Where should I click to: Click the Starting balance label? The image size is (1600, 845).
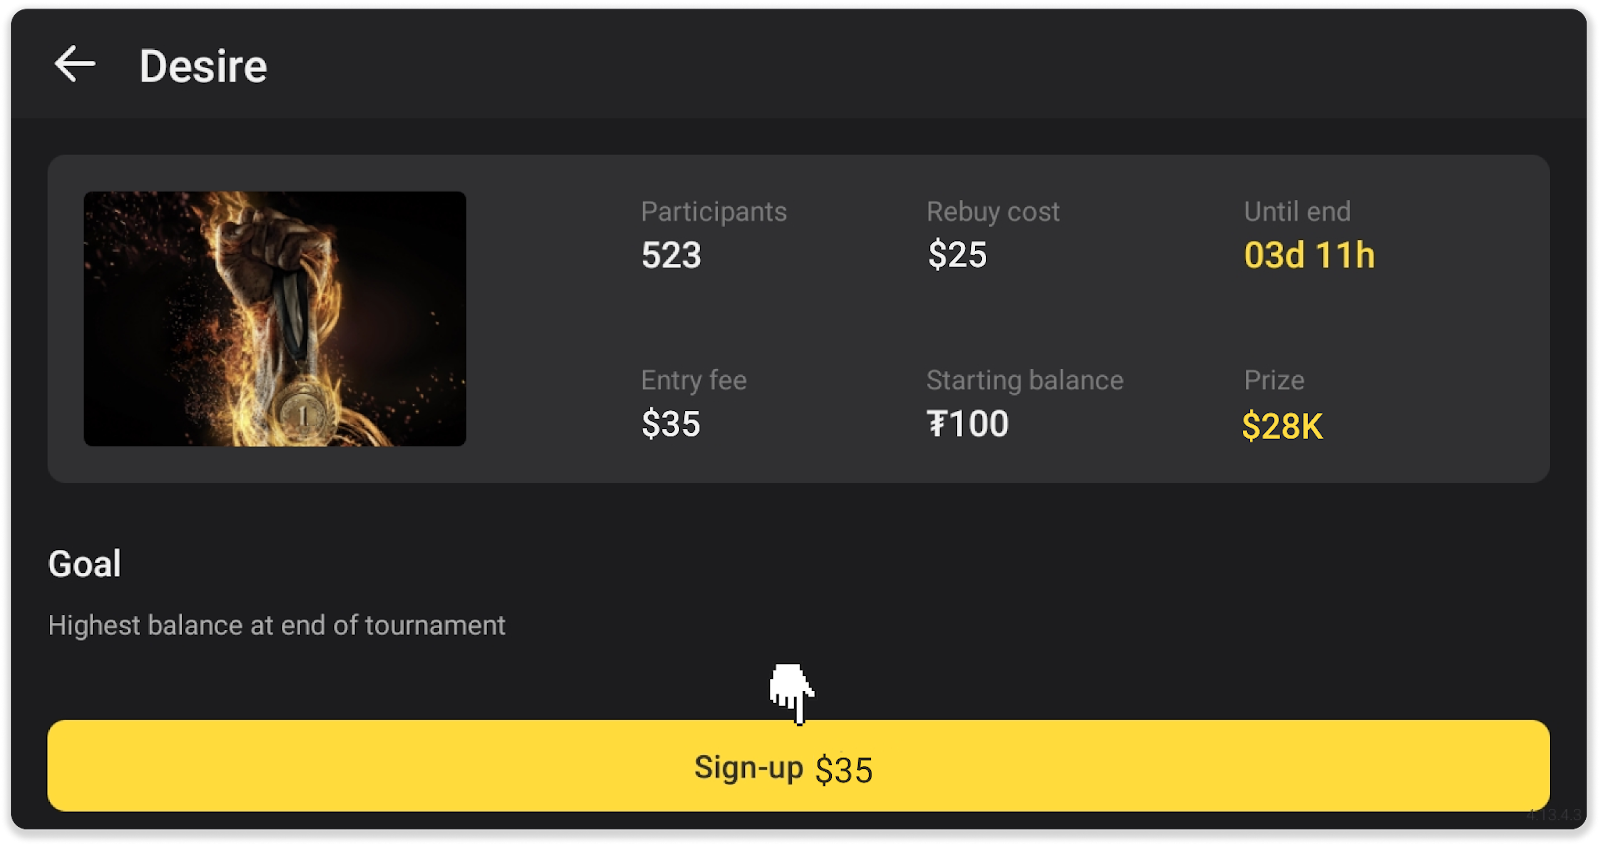click(1024, 381)
